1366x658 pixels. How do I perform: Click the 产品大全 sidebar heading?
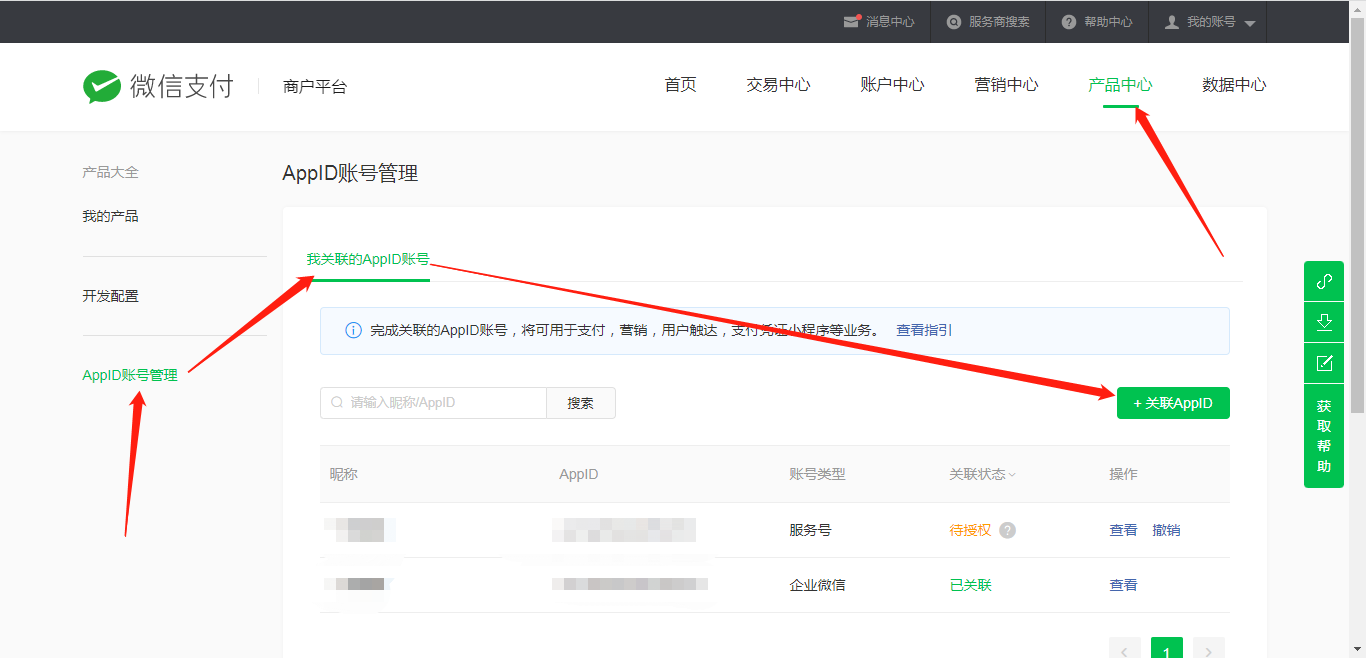(110, 172)
